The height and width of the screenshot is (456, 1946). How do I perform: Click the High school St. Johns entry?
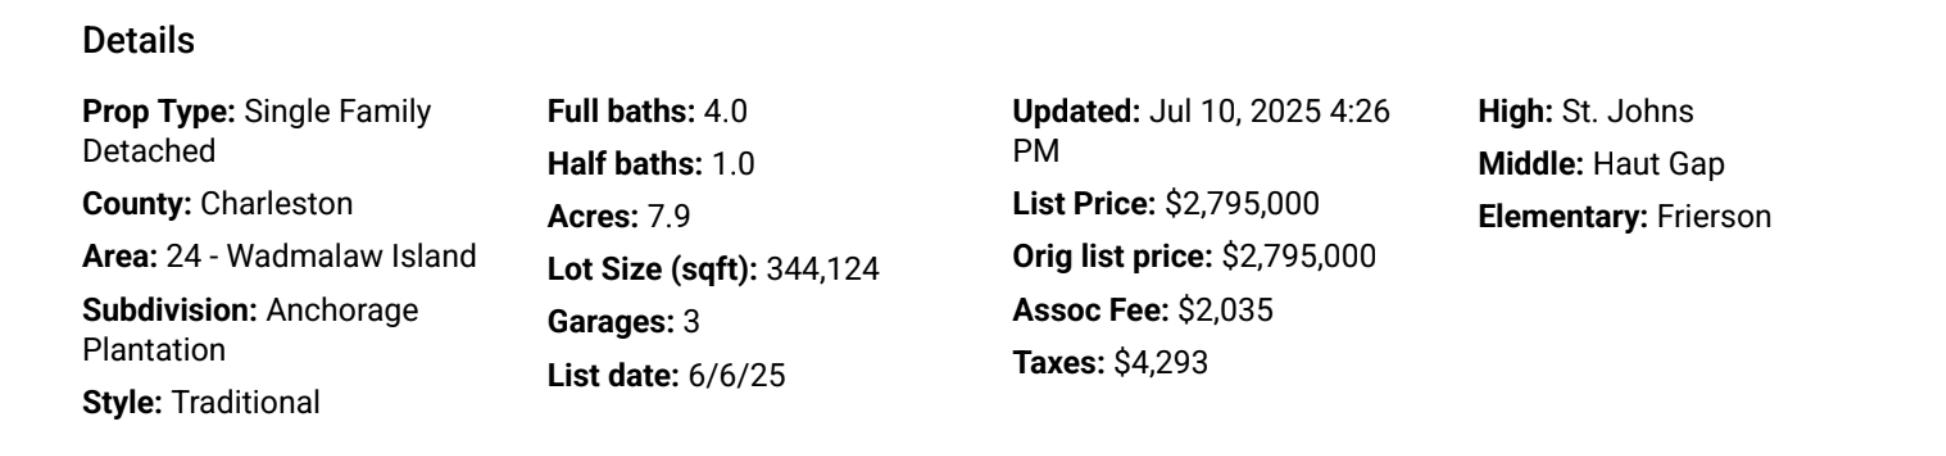1586,111
